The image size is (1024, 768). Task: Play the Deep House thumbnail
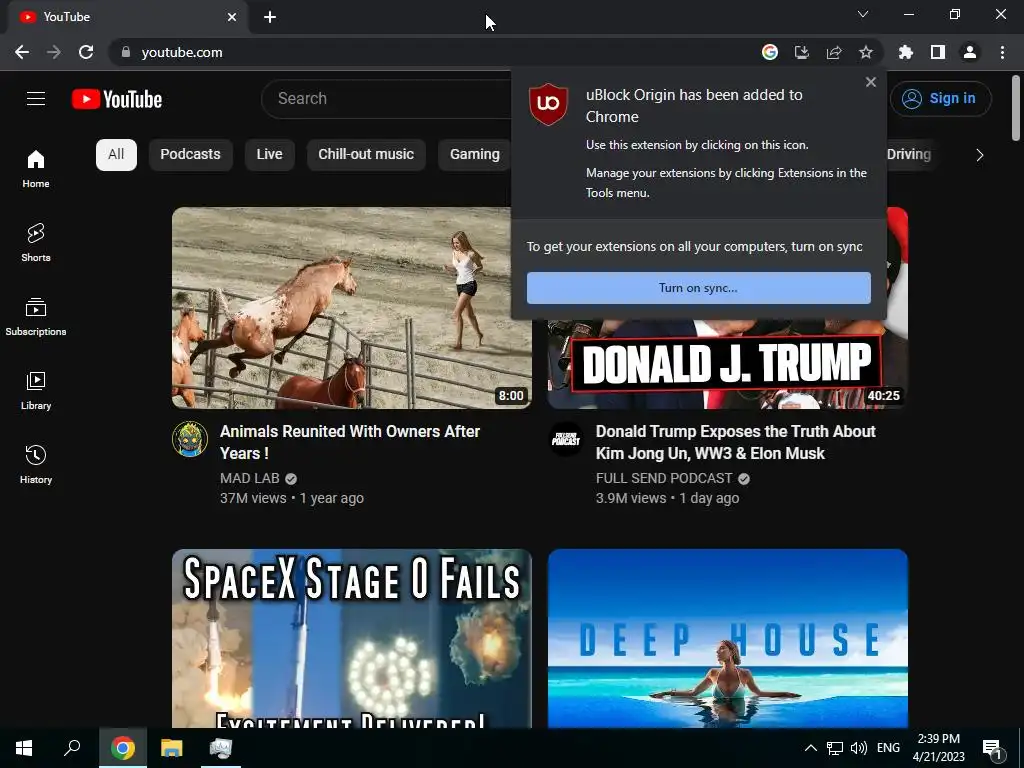click(x=728, y=638)
